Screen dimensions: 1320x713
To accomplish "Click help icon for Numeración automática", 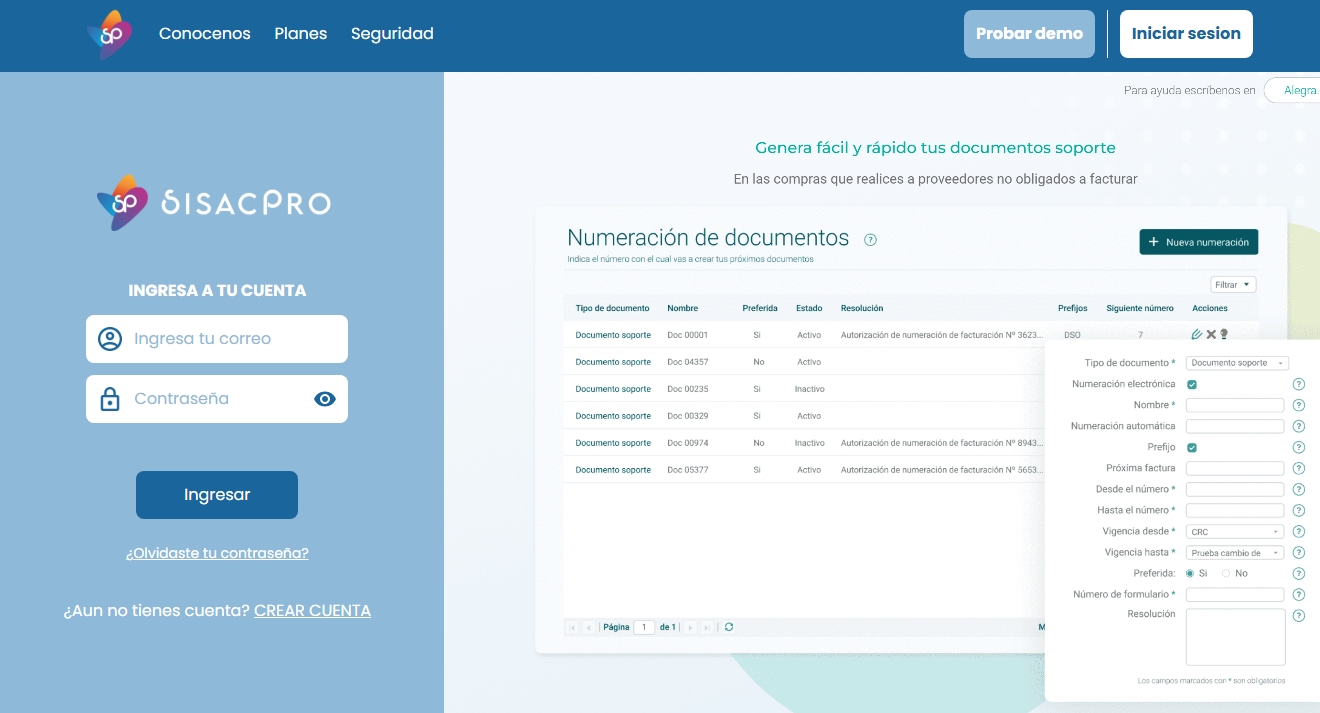I will (1299, 426).
